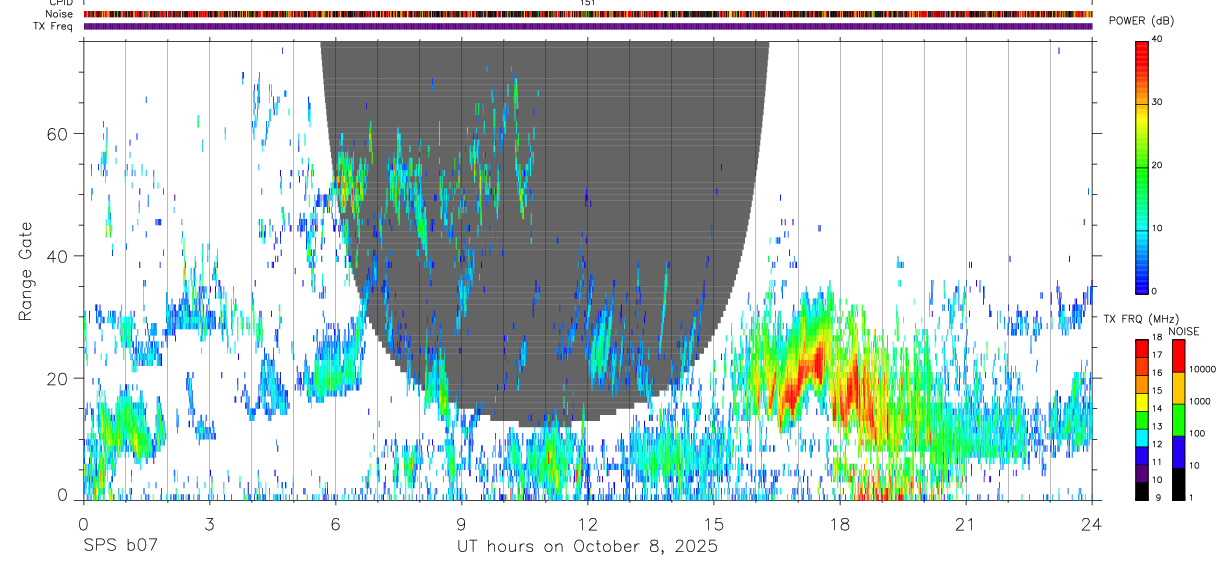Click the 0 tick label on the range gate axis
The width and height of the screenshot is (1228, 567).
63,494
